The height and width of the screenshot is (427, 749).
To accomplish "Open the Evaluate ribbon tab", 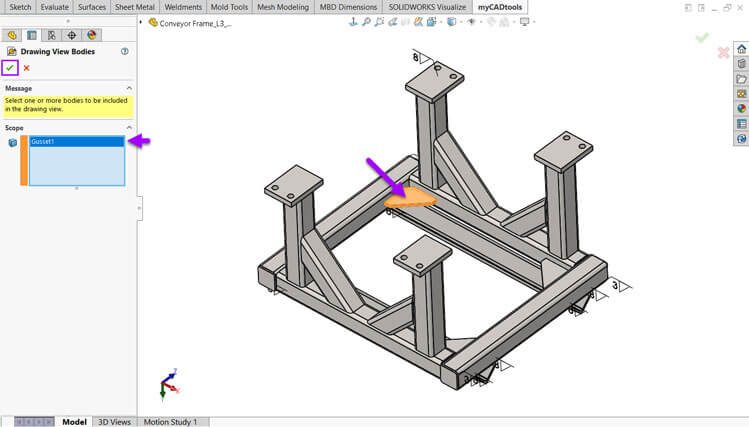I will [54, 7].
